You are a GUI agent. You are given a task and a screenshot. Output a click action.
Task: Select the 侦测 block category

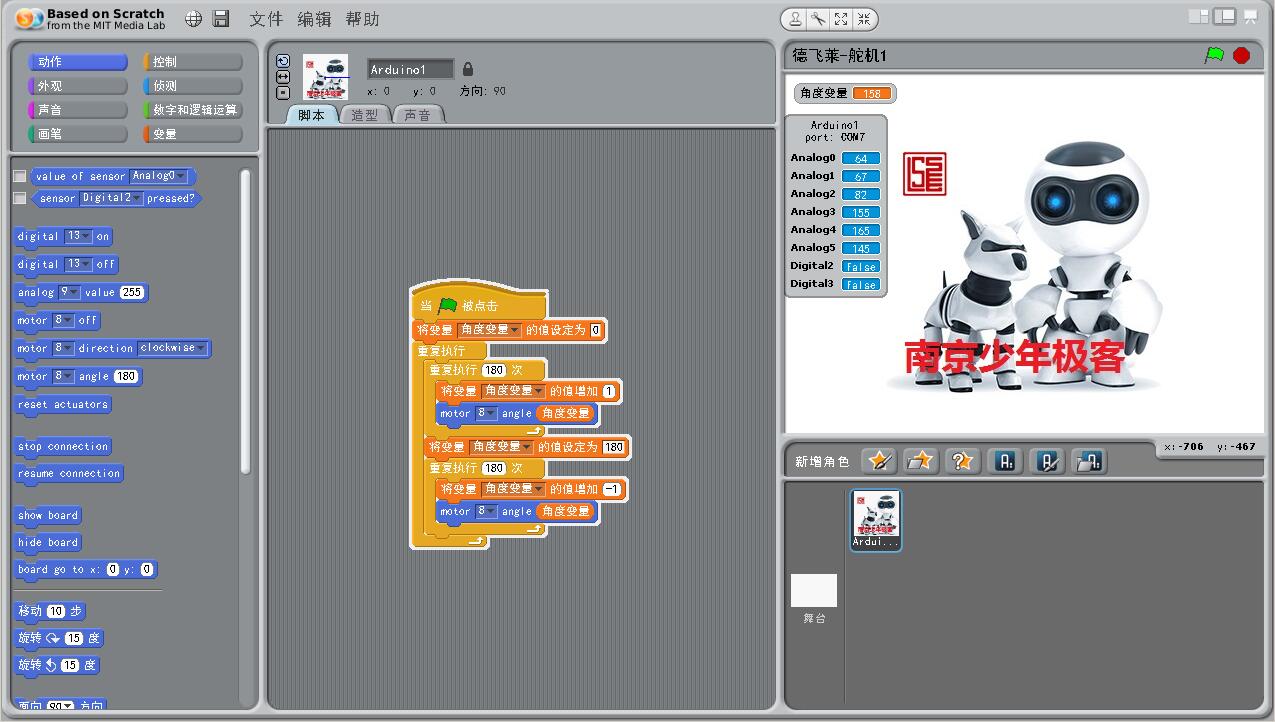click(x=193, y=86)
